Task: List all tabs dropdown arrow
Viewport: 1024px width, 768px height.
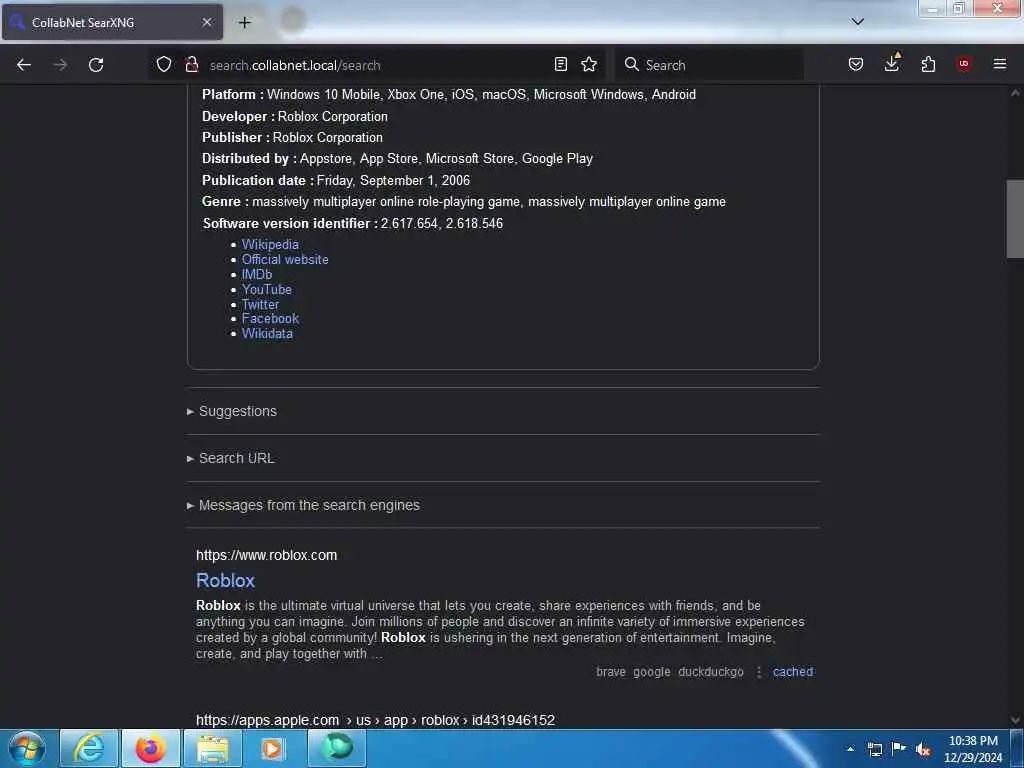Action: pyautogui.click(x=857, y=22)
